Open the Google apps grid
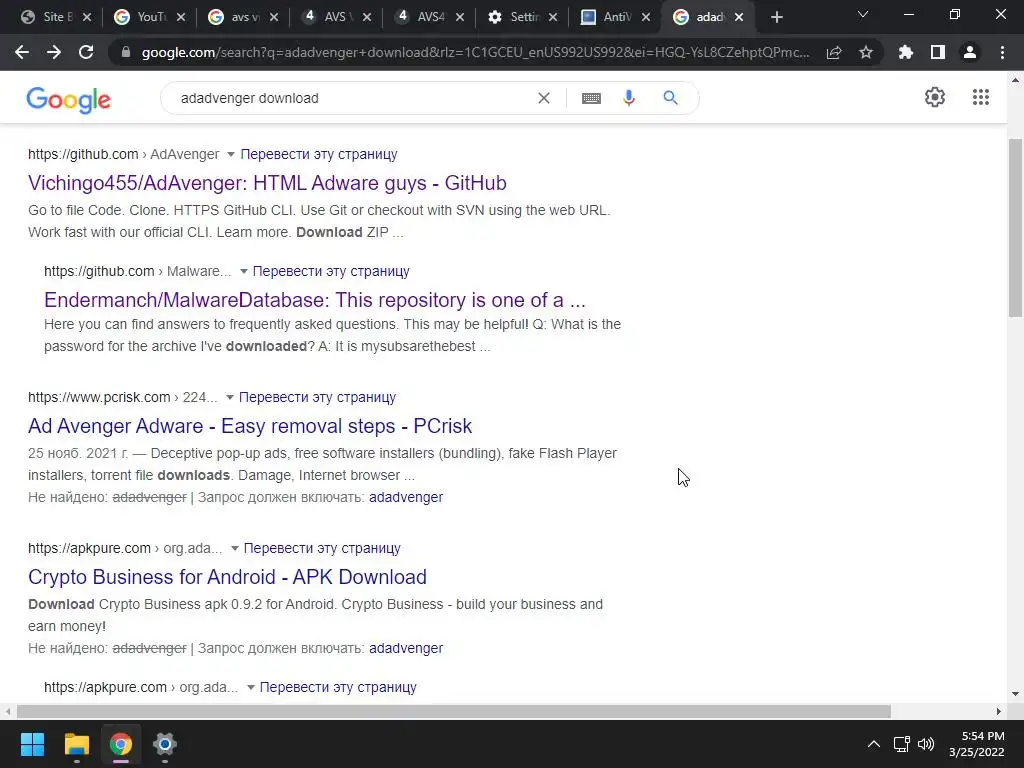1024x768 pixels. [x=980, y=97]
